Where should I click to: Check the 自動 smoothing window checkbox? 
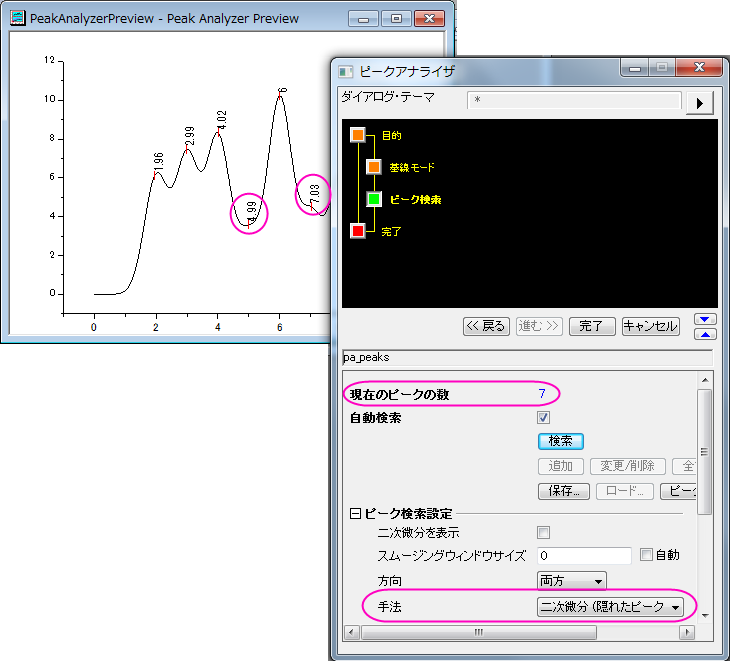646,554
